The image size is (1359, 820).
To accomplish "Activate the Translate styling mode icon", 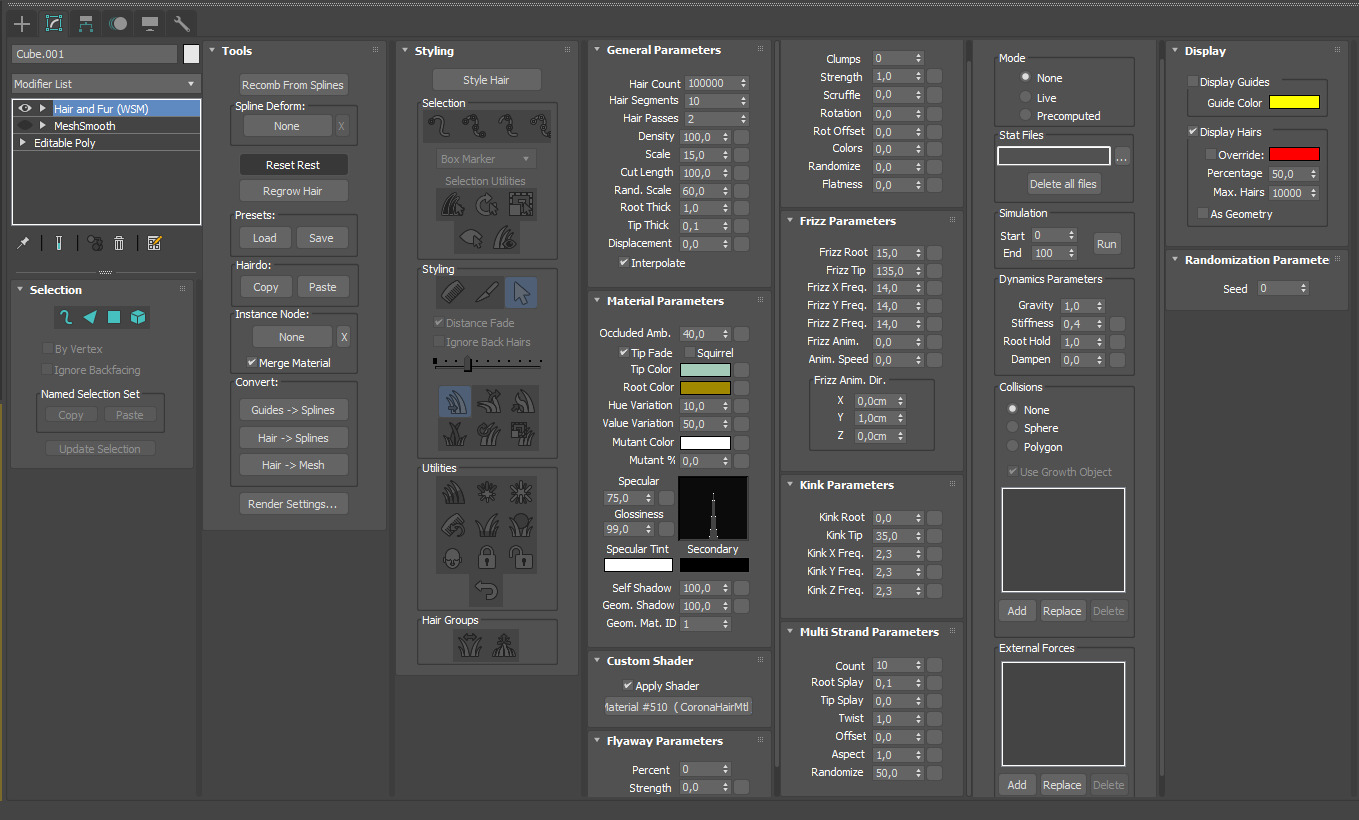I will pos(454,402).
